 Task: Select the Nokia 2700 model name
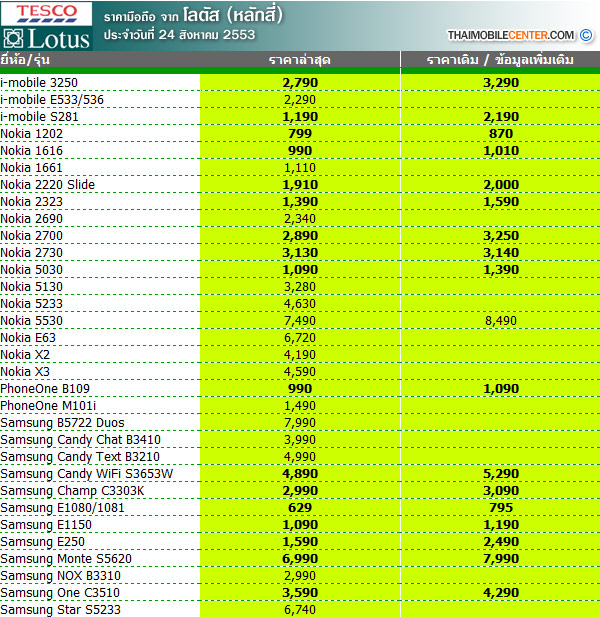point(31,236)
